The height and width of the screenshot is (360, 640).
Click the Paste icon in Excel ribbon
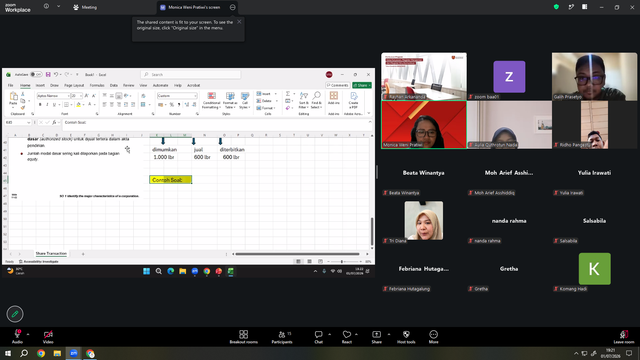(x=13, y=96)
